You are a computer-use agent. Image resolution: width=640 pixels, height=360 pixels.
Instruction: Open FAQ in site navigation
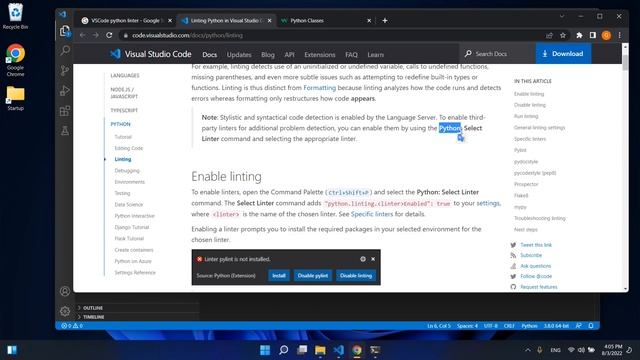[x=351, y=55]
